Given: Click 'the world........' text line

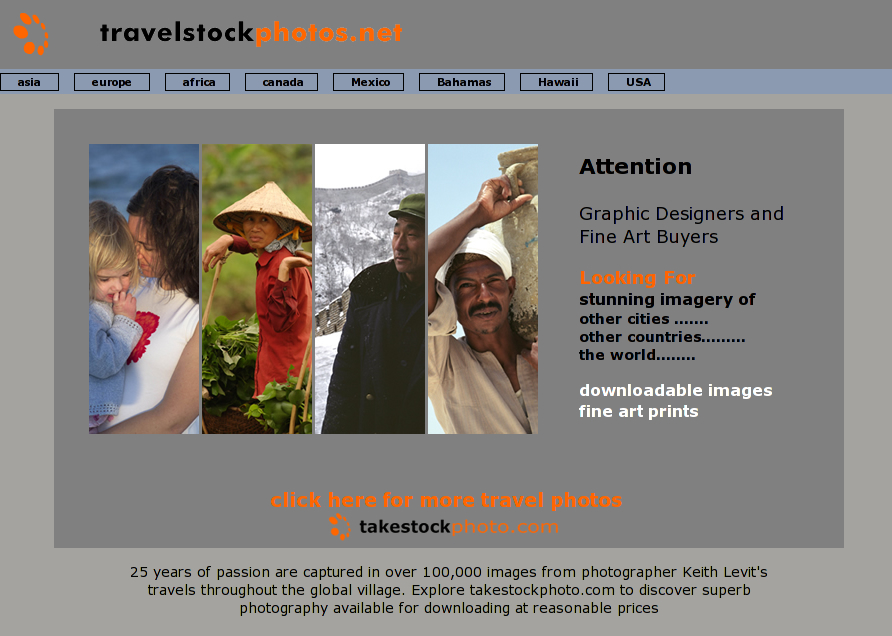Looking at the screenshot, I should pos(637,355).
